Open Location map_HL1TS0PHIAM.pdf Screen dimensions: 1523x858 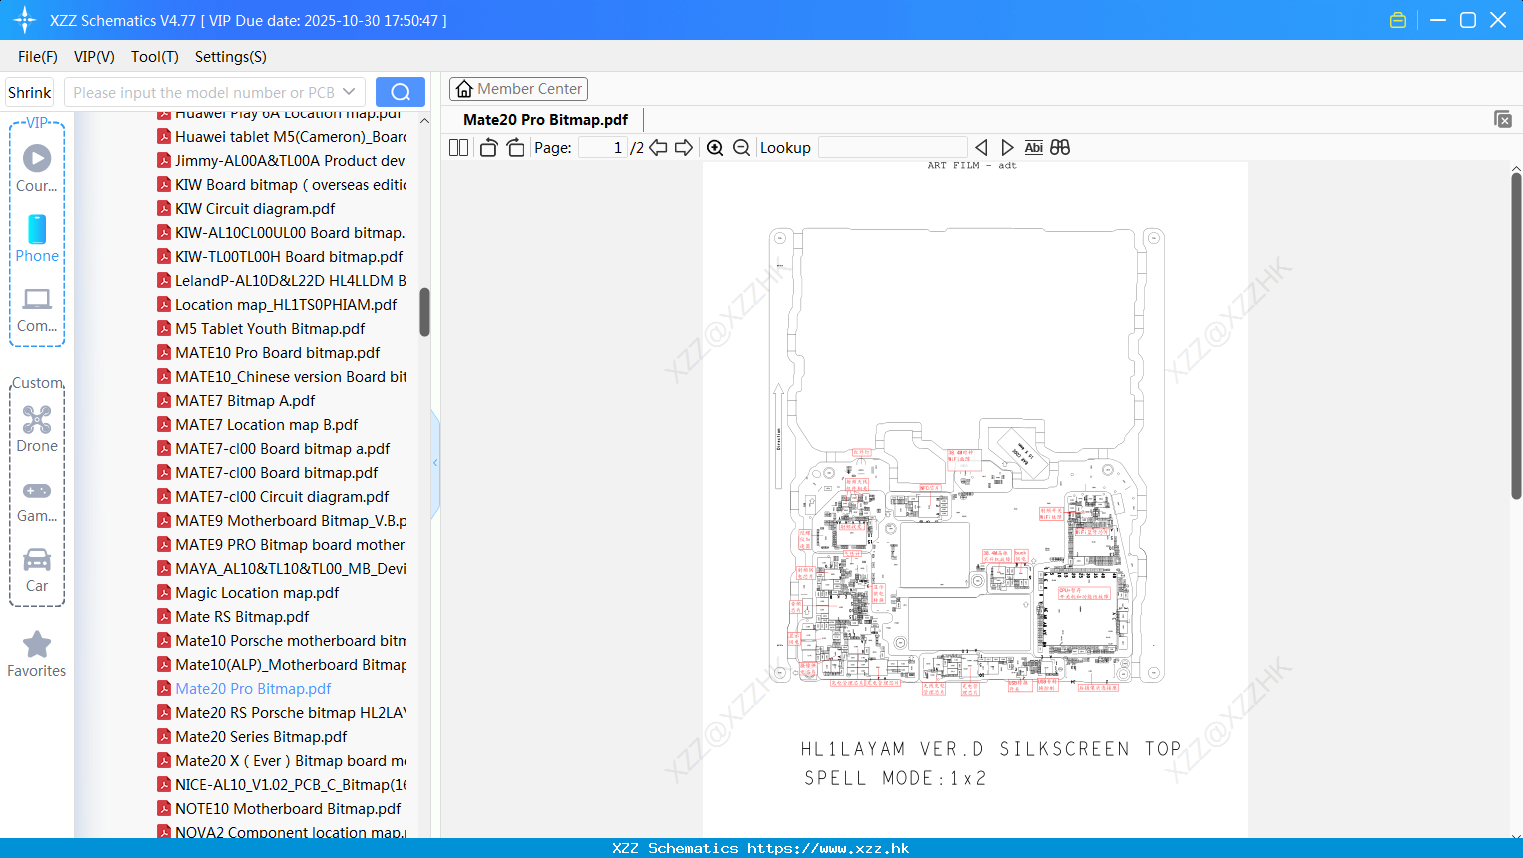pos(277,305)
